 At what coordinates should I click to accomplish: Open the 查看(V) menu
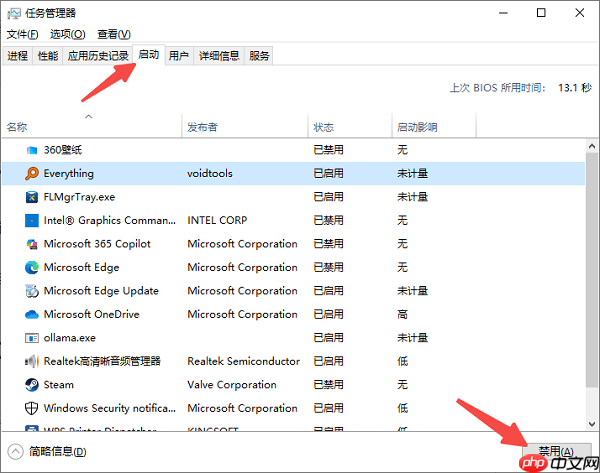(x=114, y=34)
